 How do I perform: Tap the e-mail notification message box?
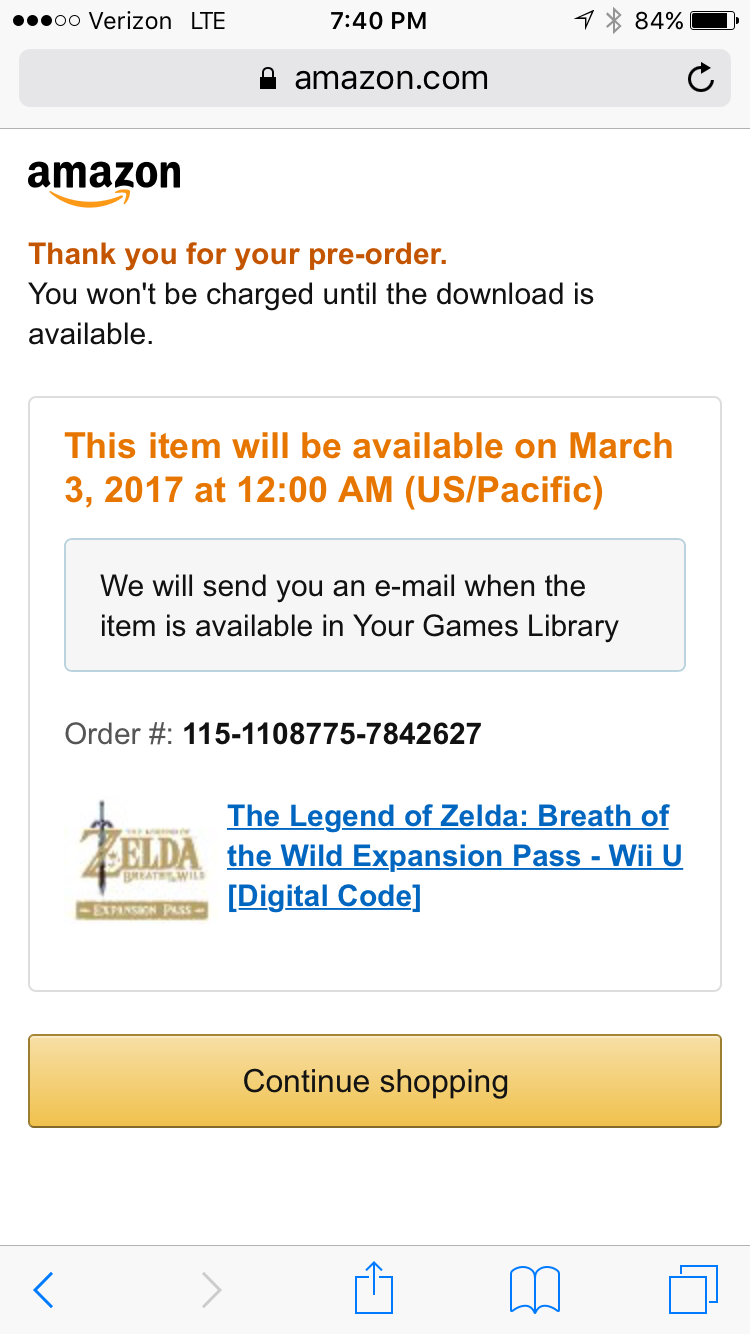click(x=374, y=606)
